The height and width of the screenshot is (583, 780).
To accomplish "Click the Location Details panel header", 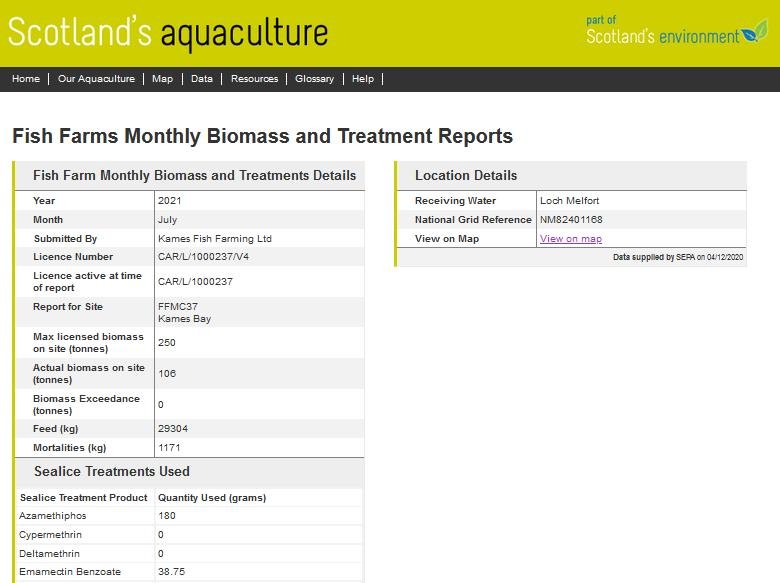I will point(466,175).
